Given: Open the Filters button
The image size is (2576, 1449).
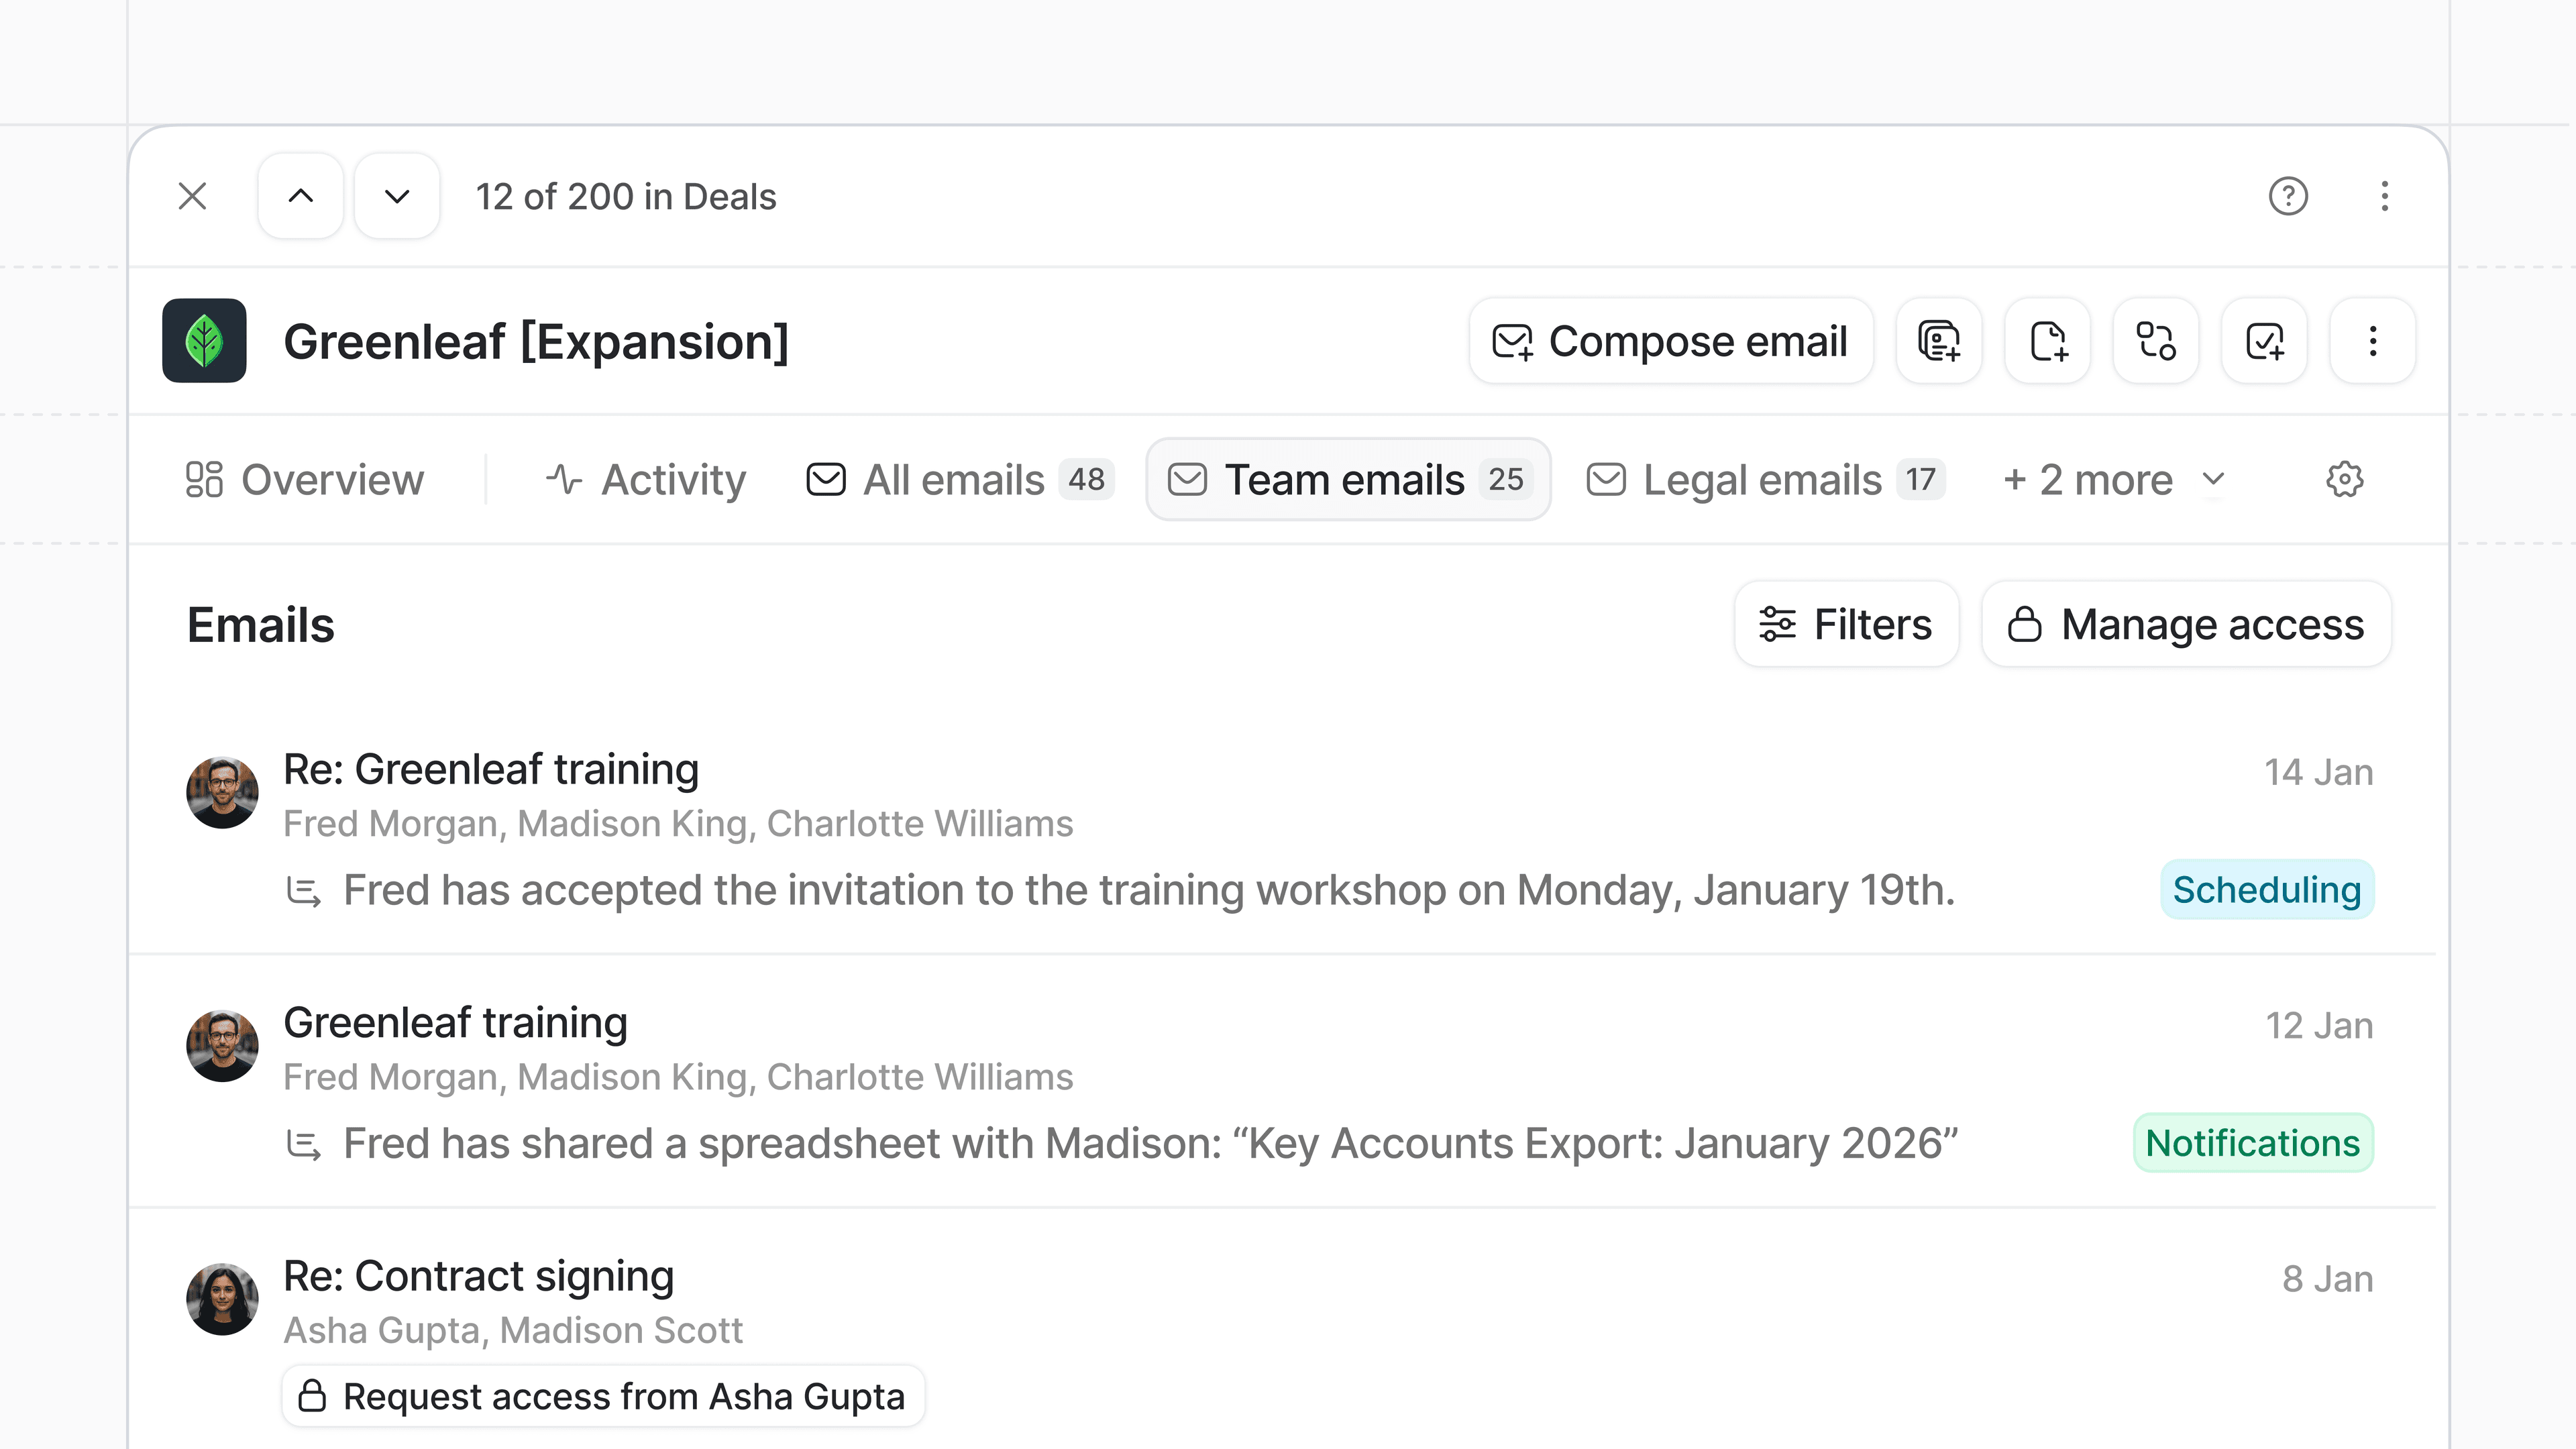Looking at the screenshot, I should tap(1846, 624).
